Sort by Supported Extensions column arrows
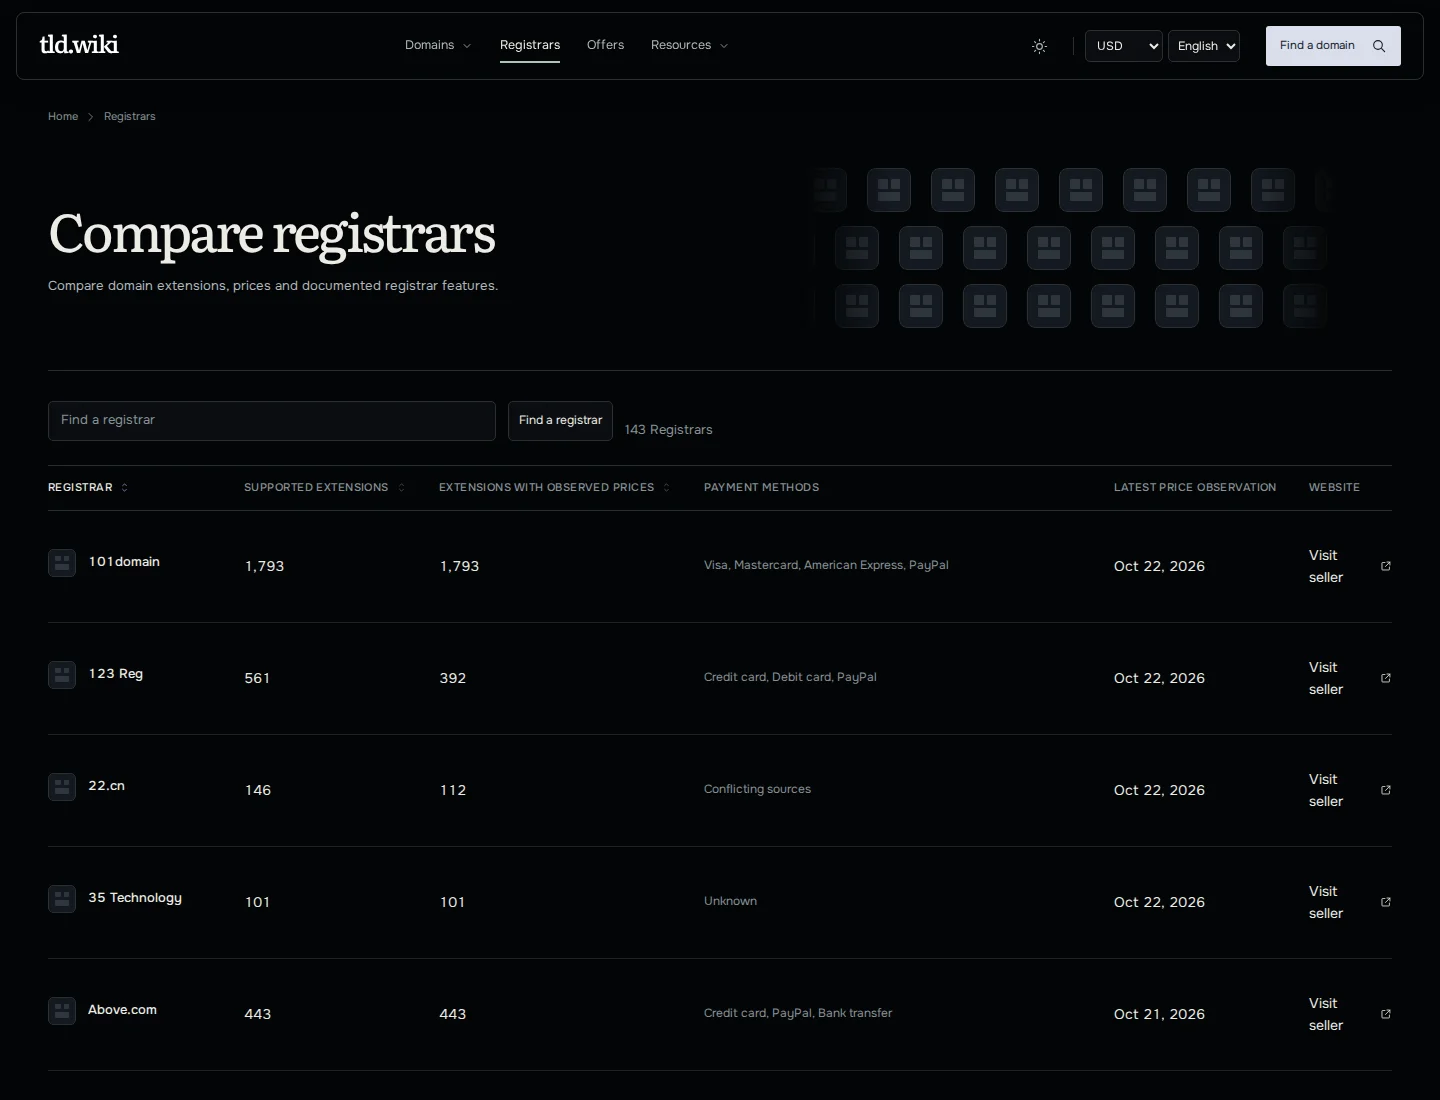This screenshot has width=1440, height=1100. tap(401, 488)
